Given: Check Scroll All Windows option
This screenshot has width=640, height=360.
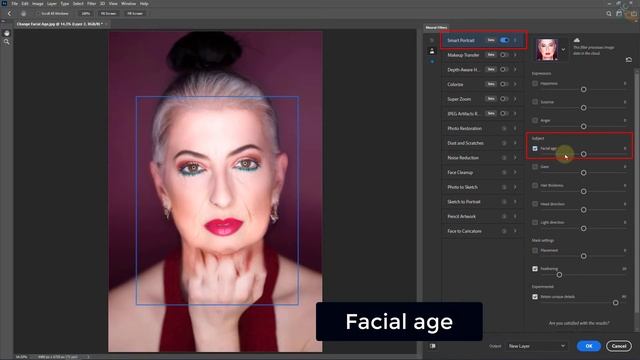Looking at the screenshot, I should [x=38, y=13].
